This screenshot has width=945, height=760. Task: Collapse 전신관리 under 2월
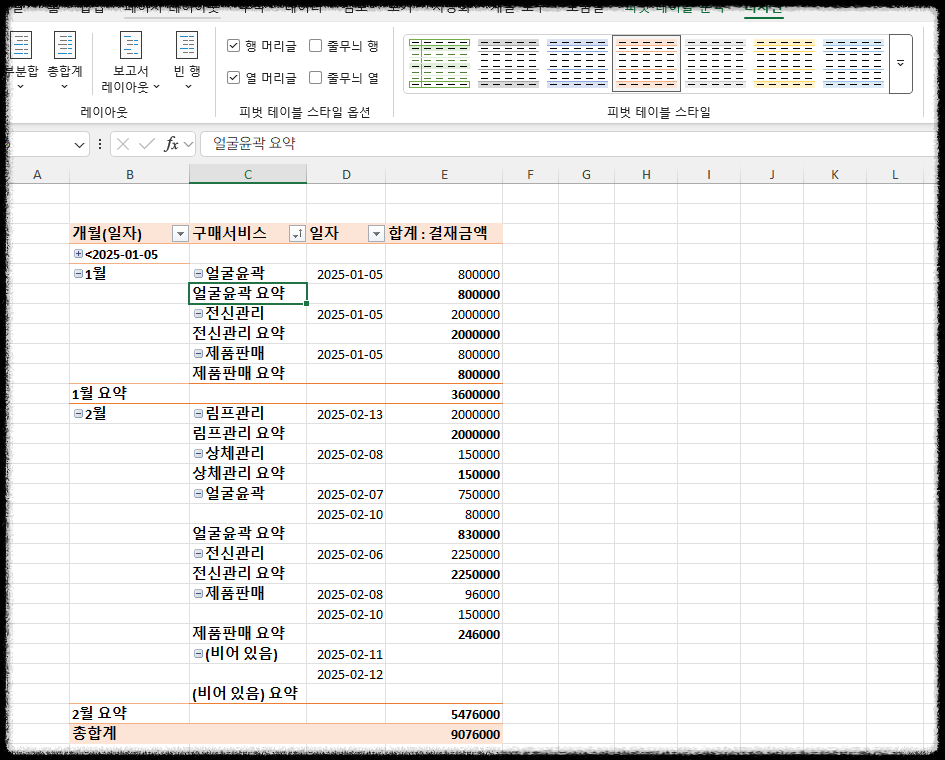[198, 553]
